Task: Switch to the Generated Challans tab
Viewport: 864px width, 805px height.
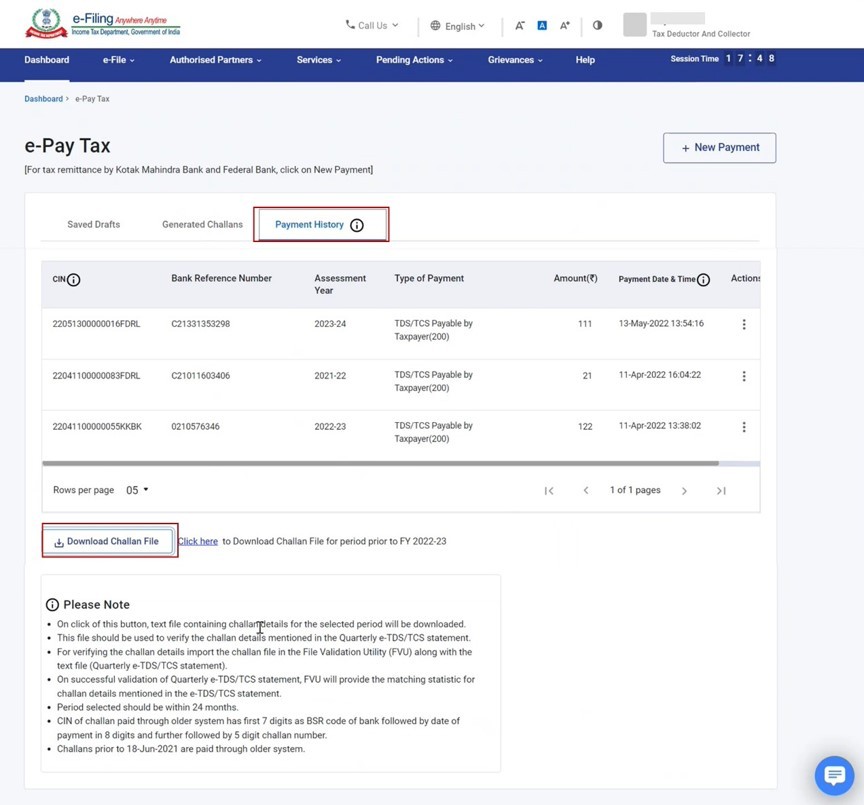Action: [x=202, y=225]
